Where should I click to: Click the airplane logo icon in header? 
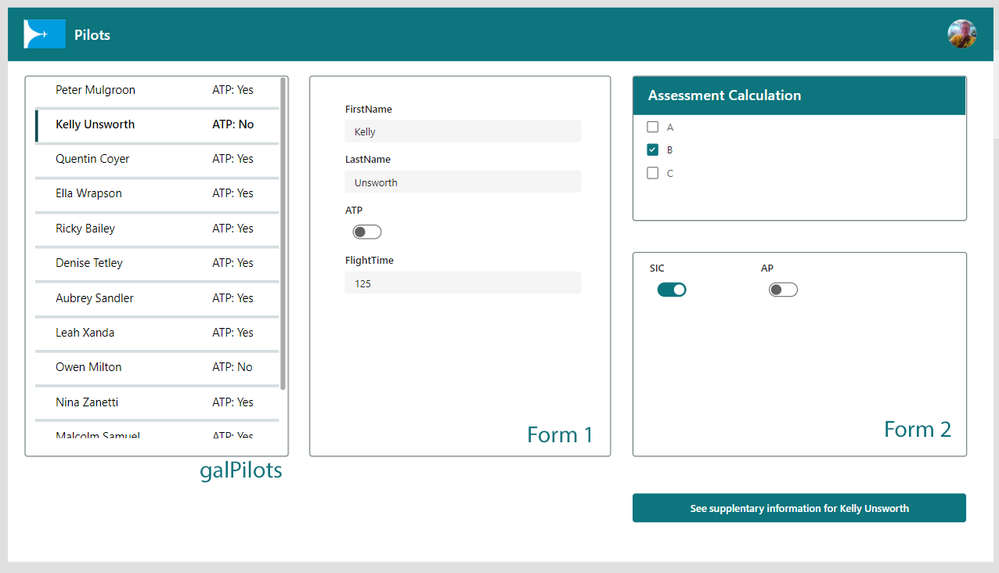[45, 34]
